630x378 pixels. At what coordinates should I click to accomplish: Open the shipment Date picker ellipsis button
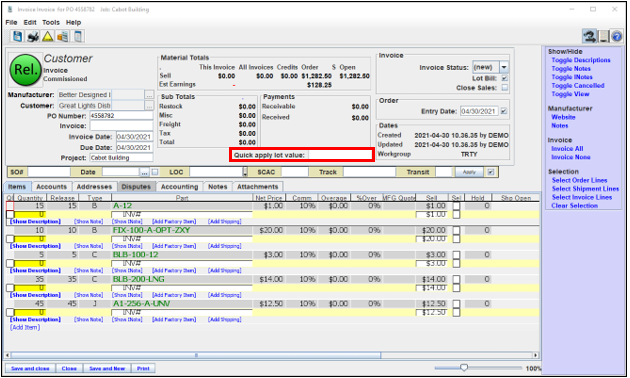point(144,172)
